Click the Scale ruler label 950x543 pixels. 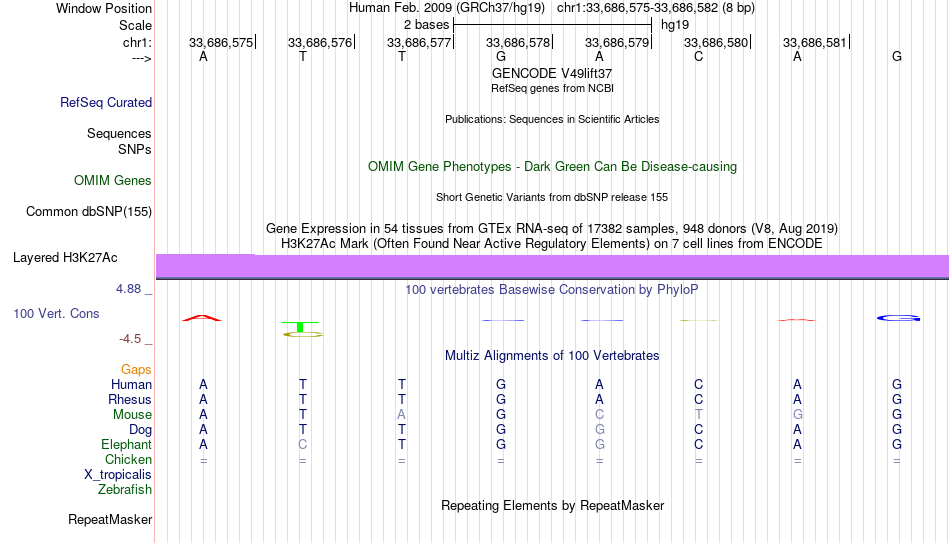coord(135,25)
